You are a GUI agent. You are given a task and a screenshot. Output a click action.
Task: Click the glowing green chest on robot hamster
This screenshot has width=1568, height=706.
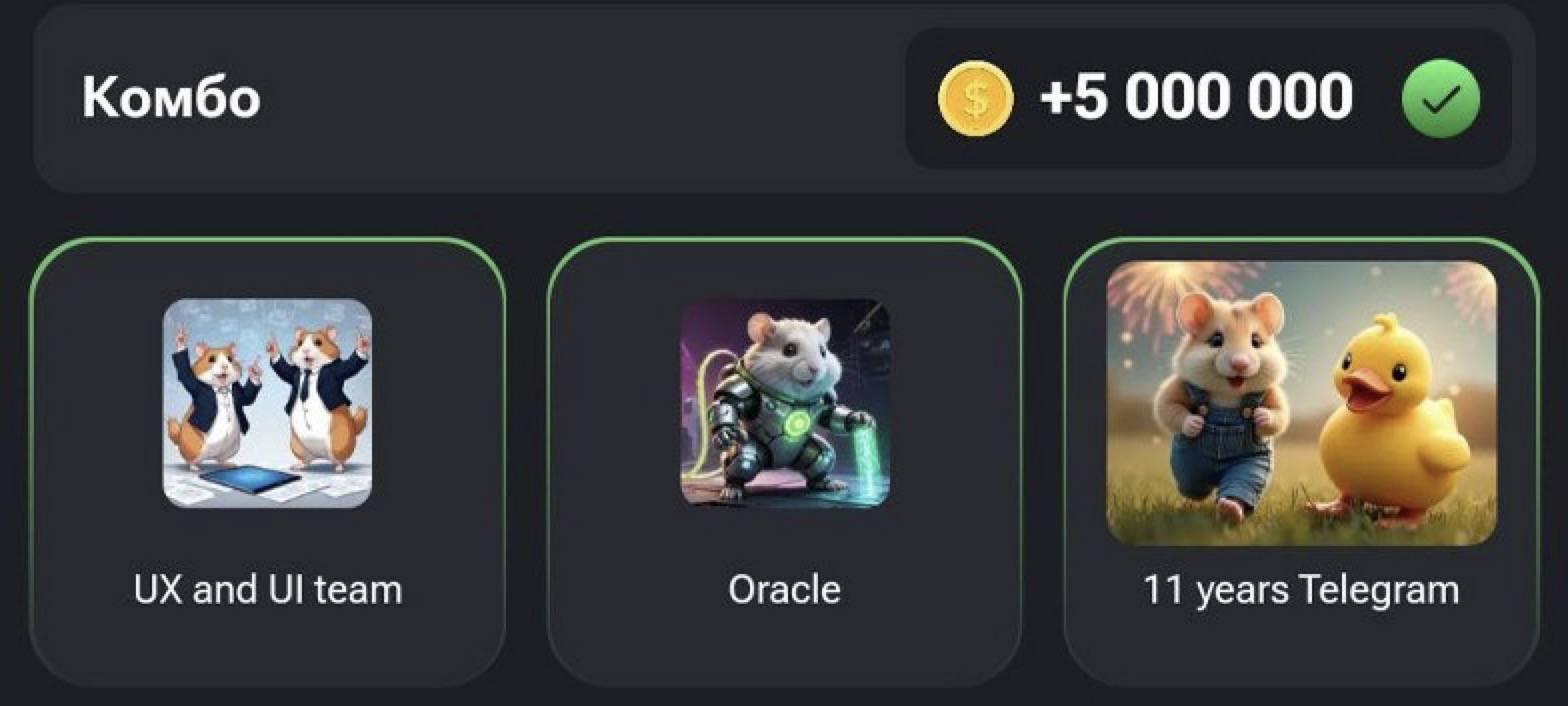pos(797,424)
